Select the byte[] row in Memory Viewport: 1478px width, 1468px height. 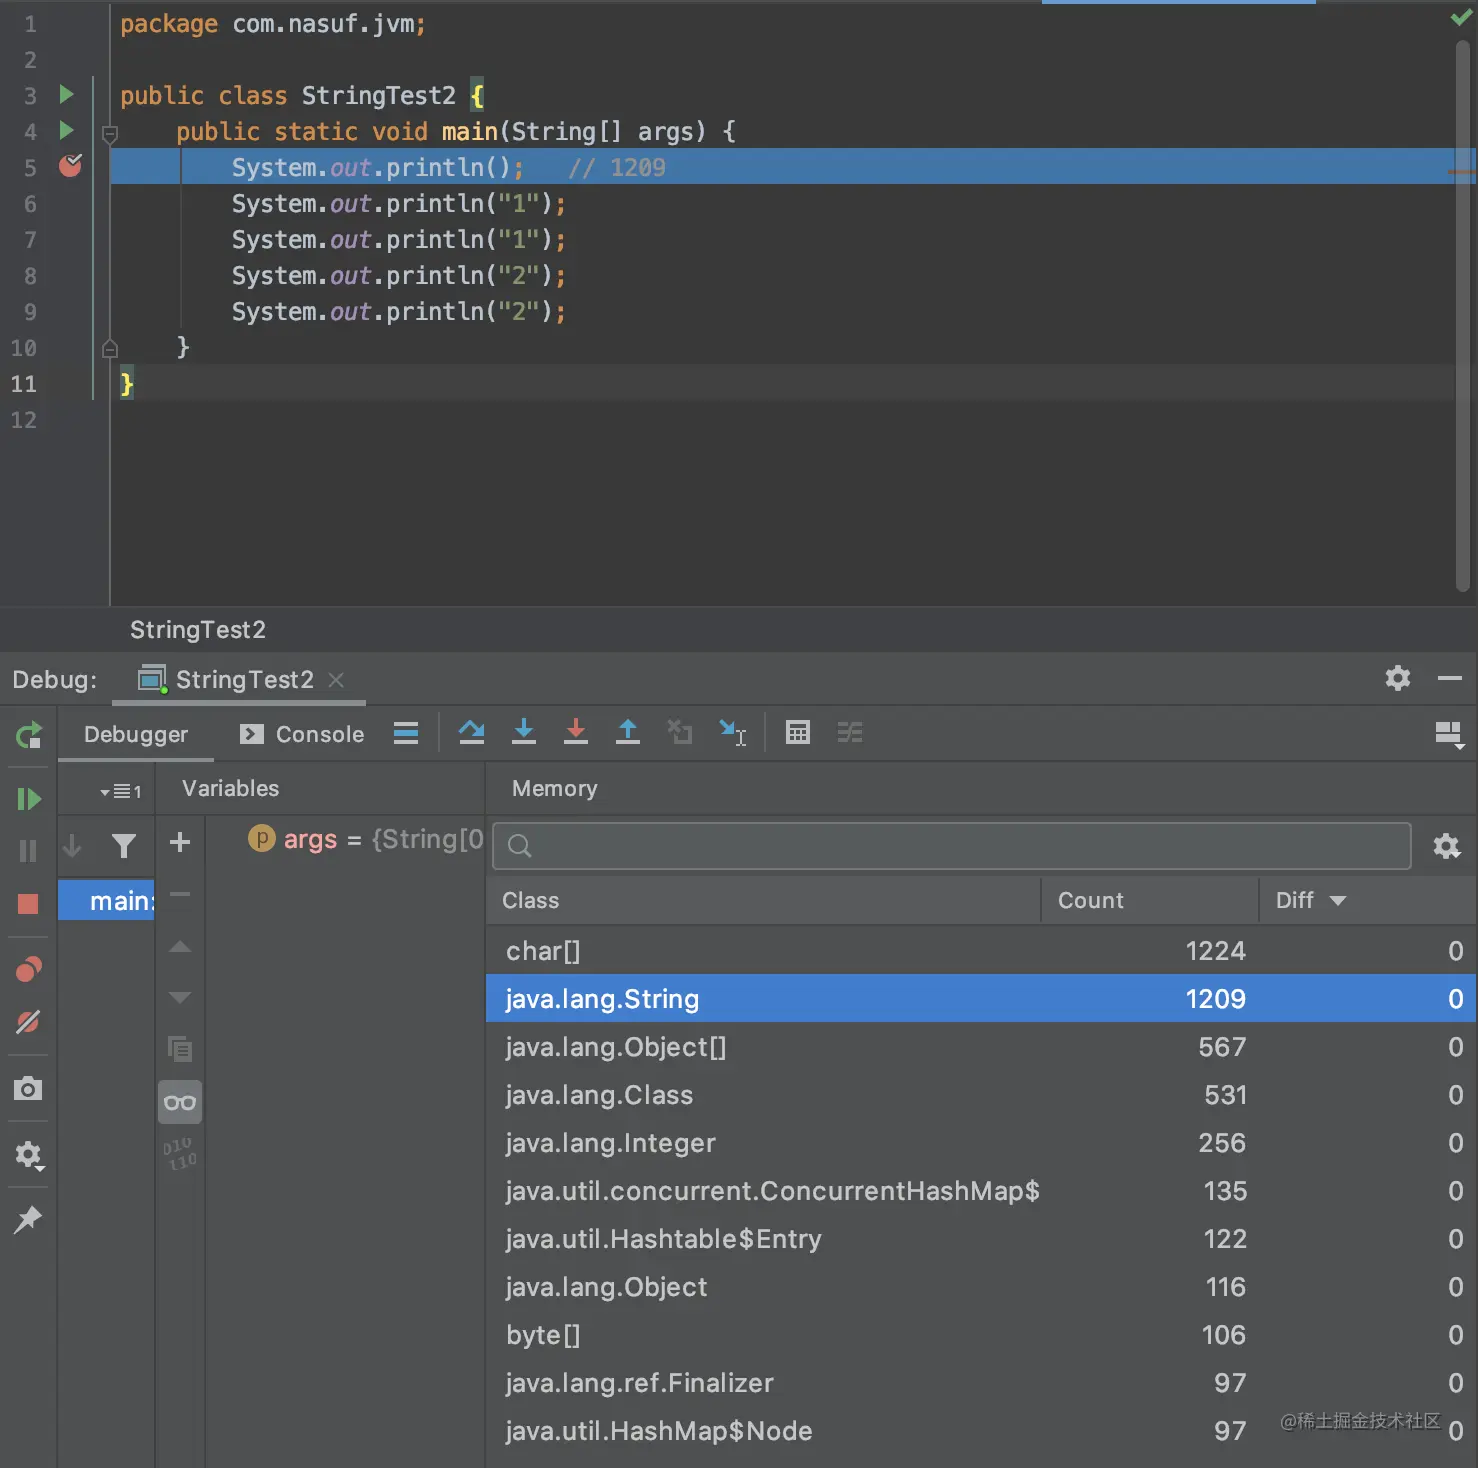tap(981, 1335)
